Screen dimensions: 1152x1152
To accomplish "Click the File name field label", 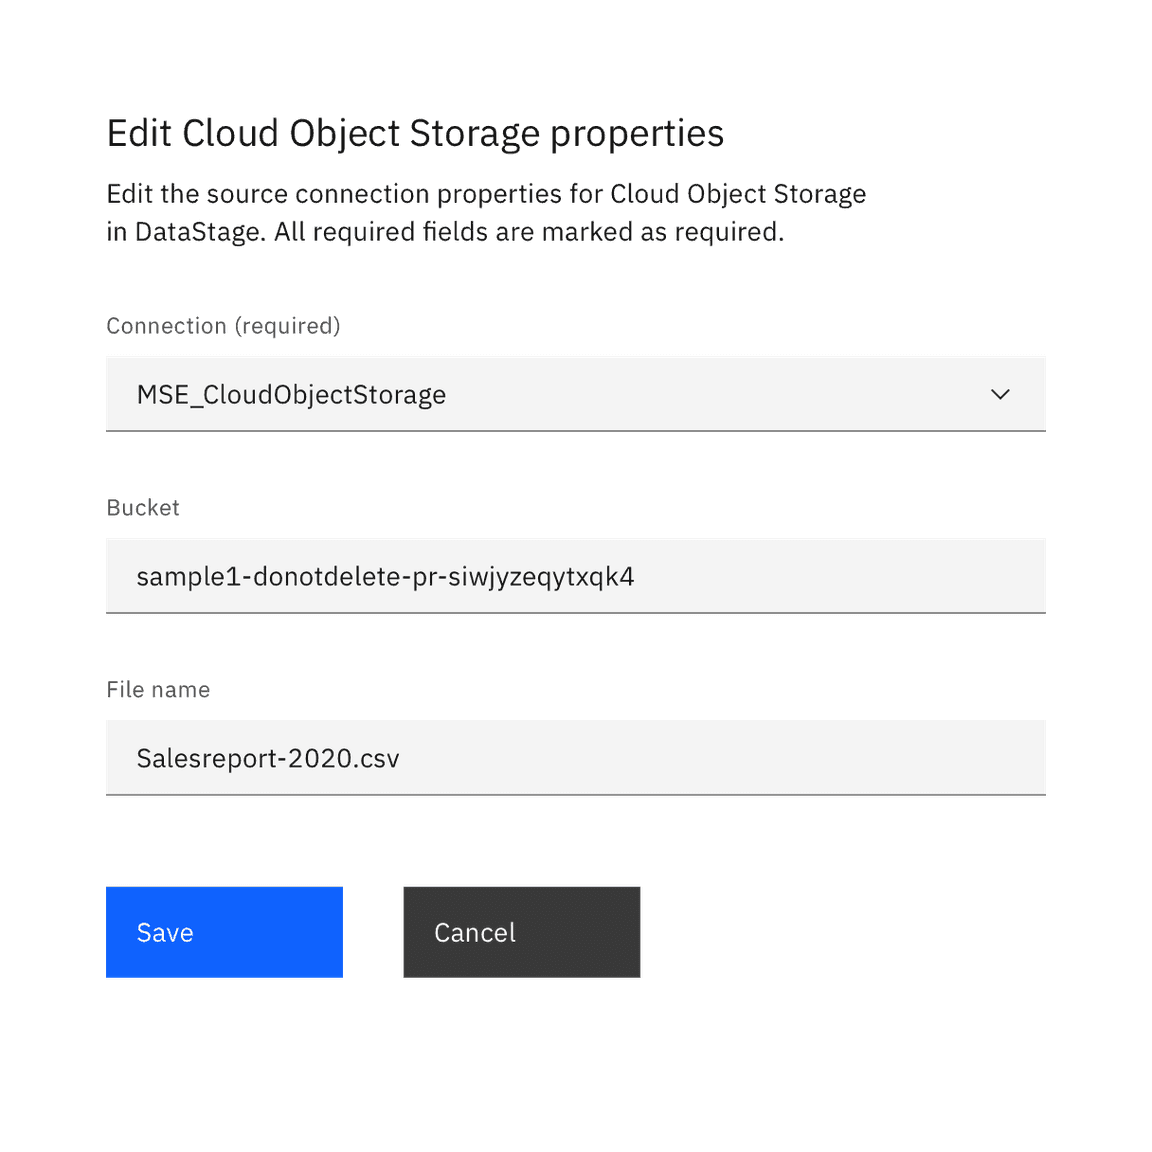I will [158, 690].
